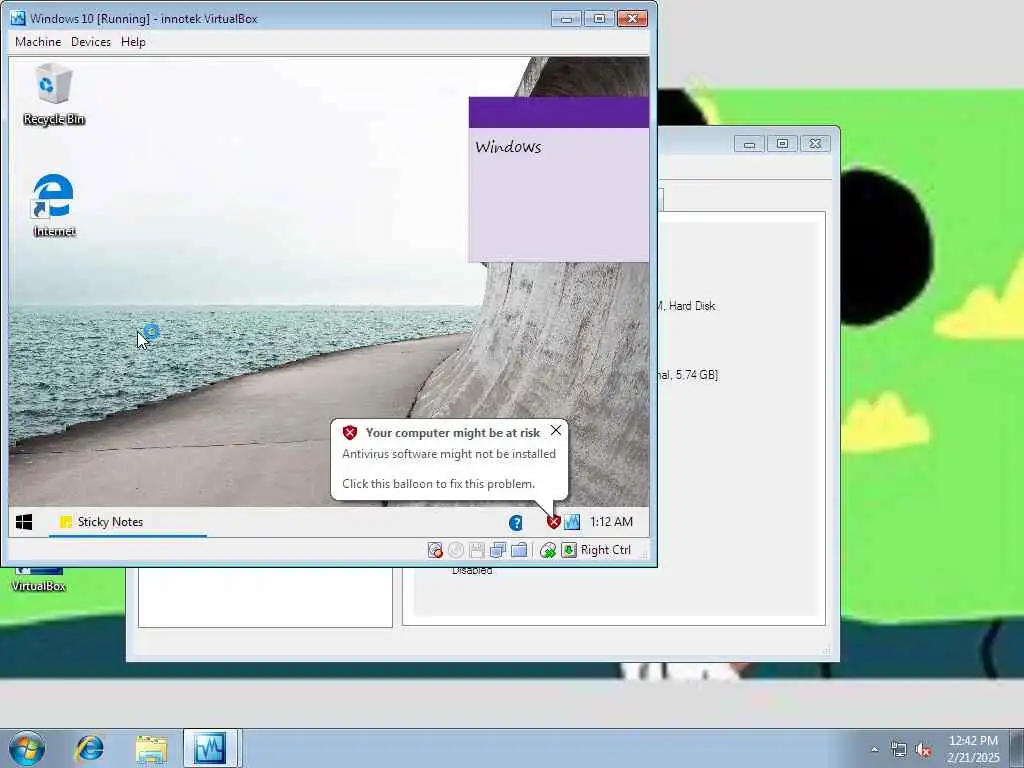This screenshot has height=768, width=1024.
Task: Click the shared folders status icon
Action: tap(519, 551)
